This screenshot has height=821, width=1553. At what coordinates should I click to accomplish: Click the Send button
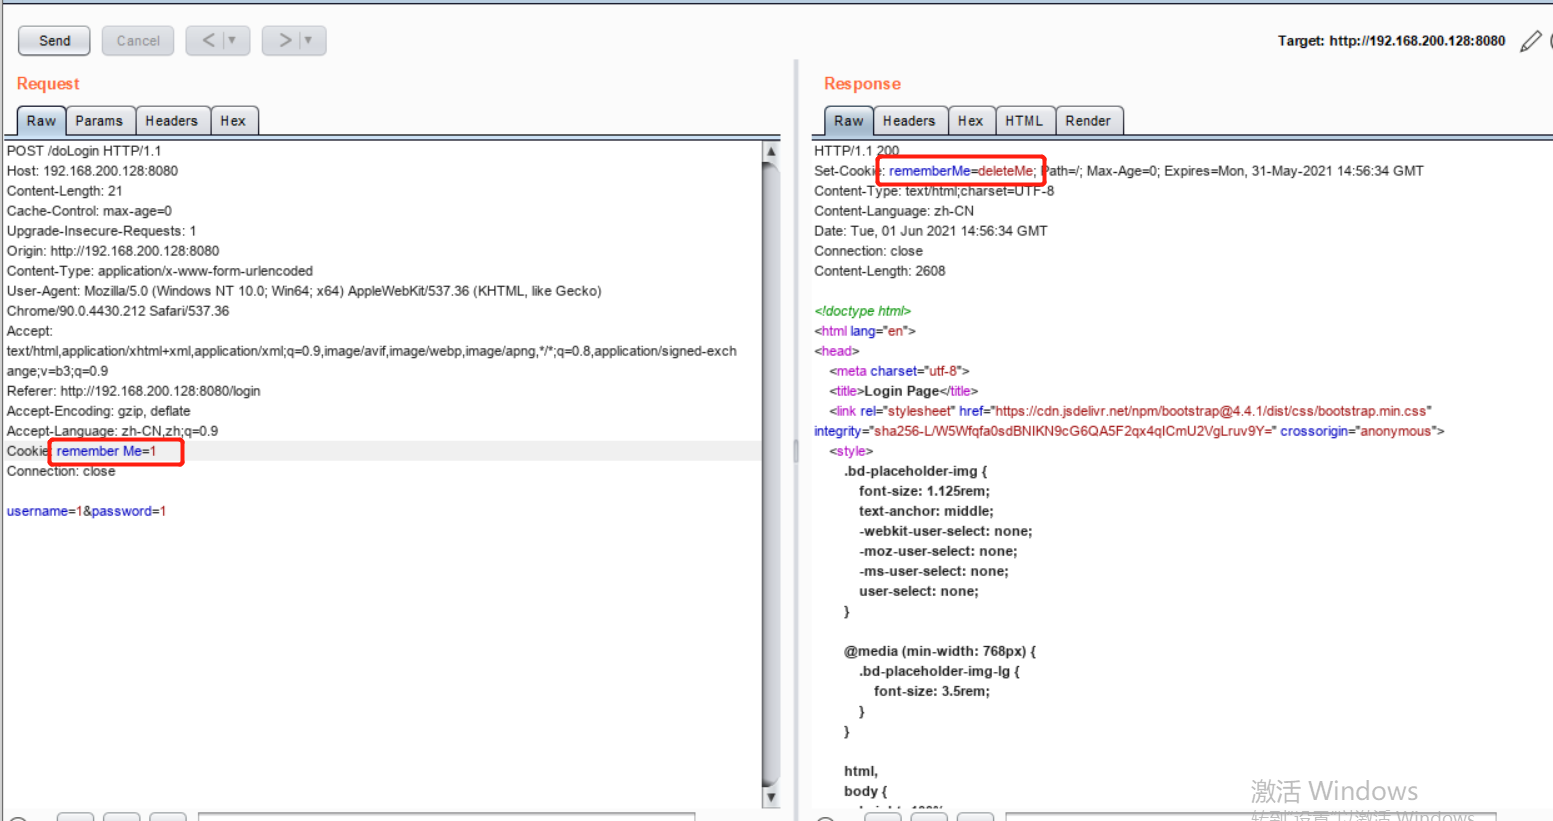54,41
